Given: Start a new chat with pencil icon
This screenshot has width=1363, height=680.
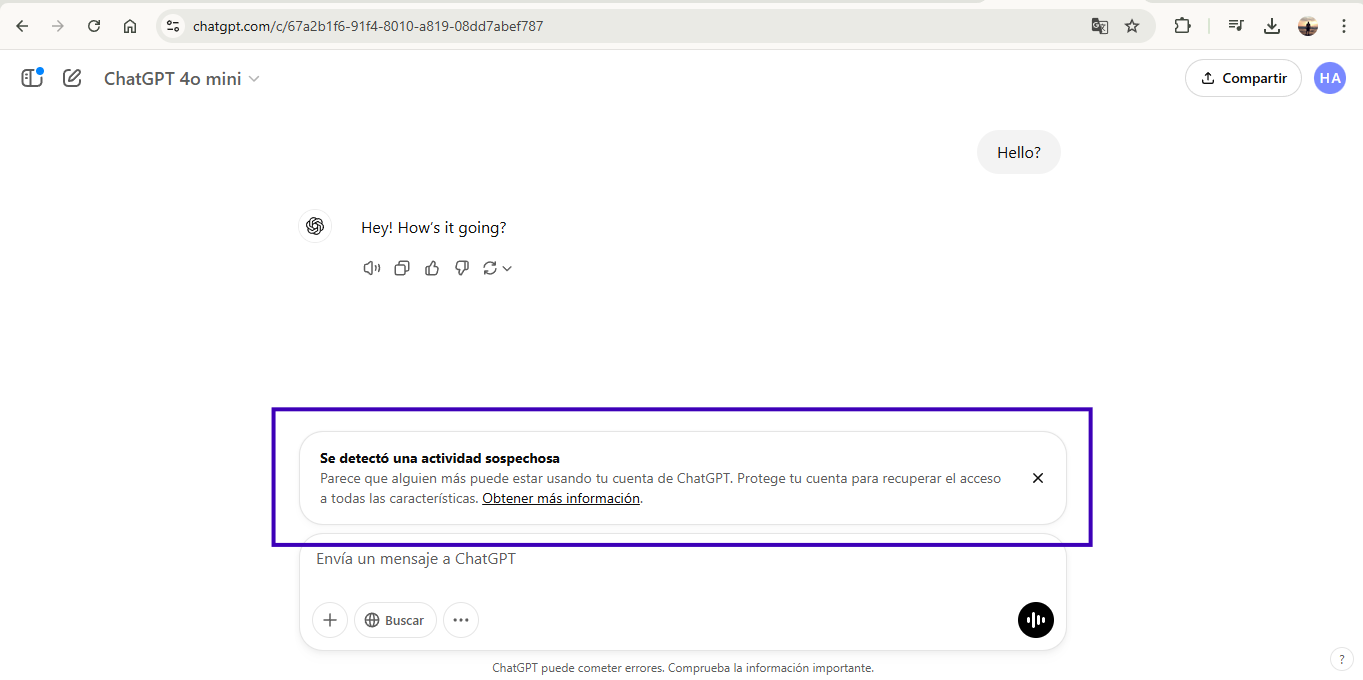Looking at the screenshot, I should click(72, 78).
